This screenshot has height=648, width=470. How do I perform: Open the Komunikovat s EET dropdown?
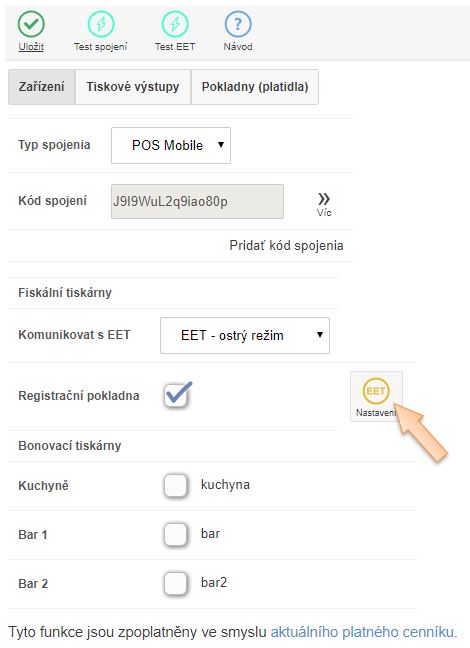(245, 335)
